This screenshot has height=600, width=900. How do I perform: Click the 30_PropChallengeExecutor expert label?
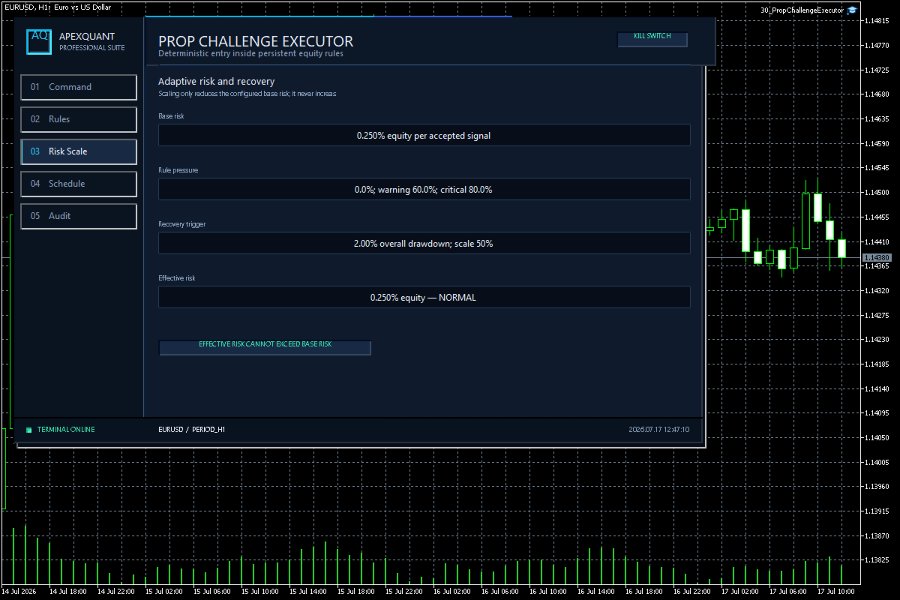coord(802,10)
